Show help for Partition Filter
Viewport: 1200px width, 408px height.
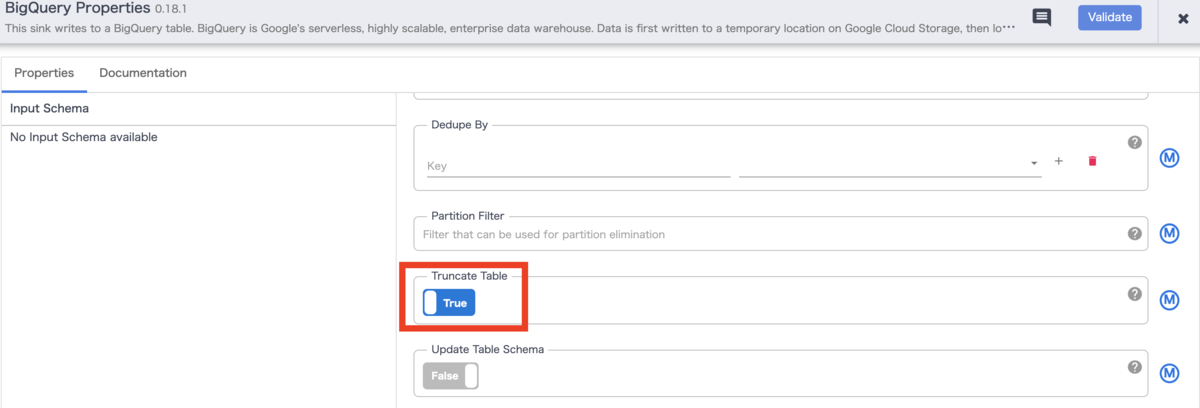1134,233
